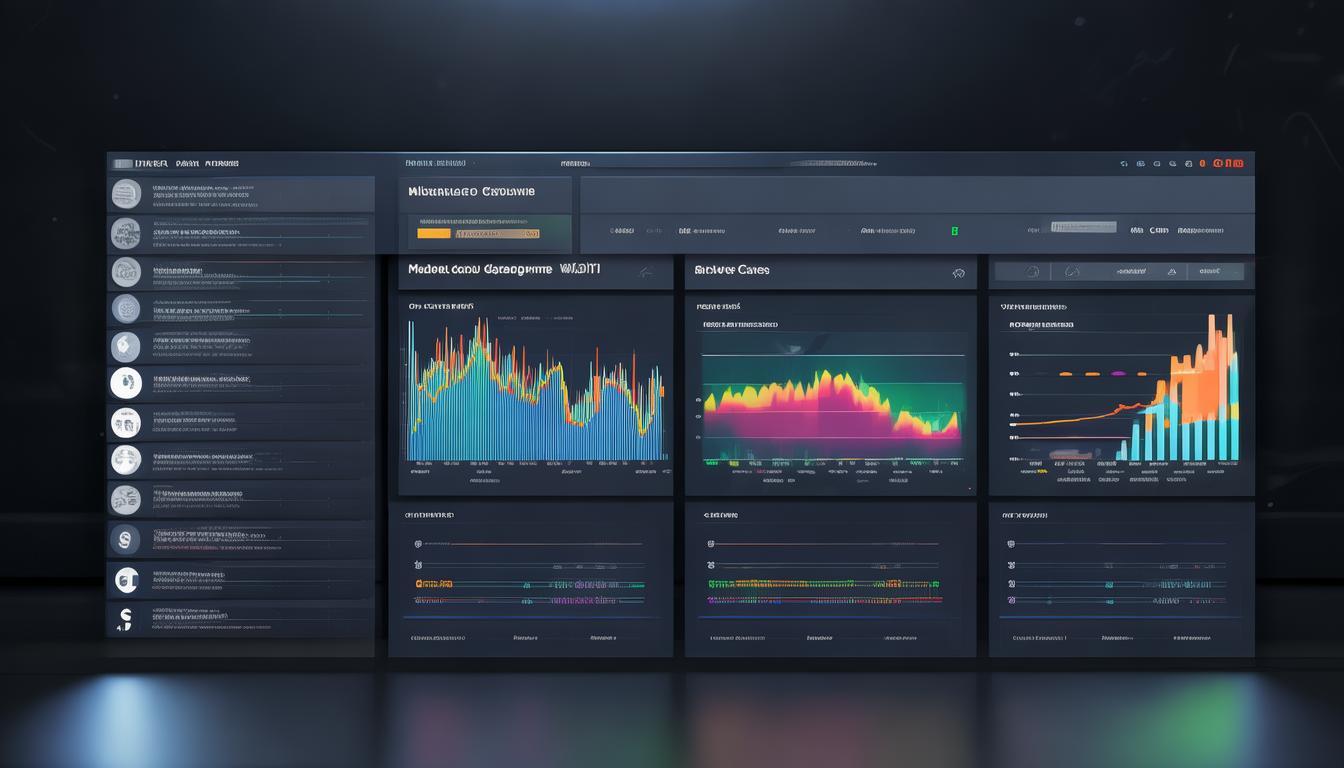Focus the light gray input field in toolbar
Viewport: 1344px width, 768px height.
click(x=1082, y=227)
